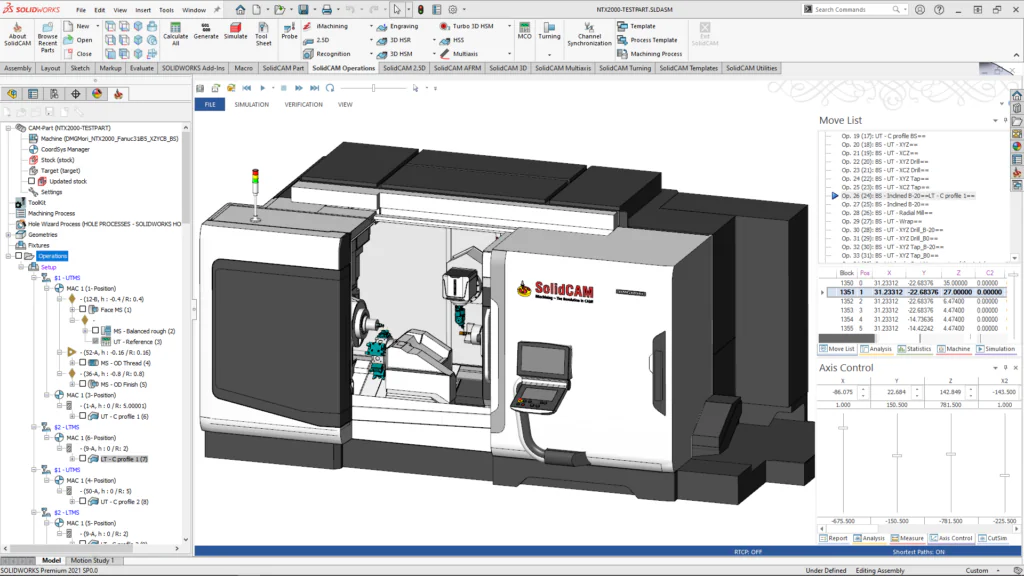The image size is (1024, 576).
Task: Click the Reset simulation loop icon
Action: (328, 89)
